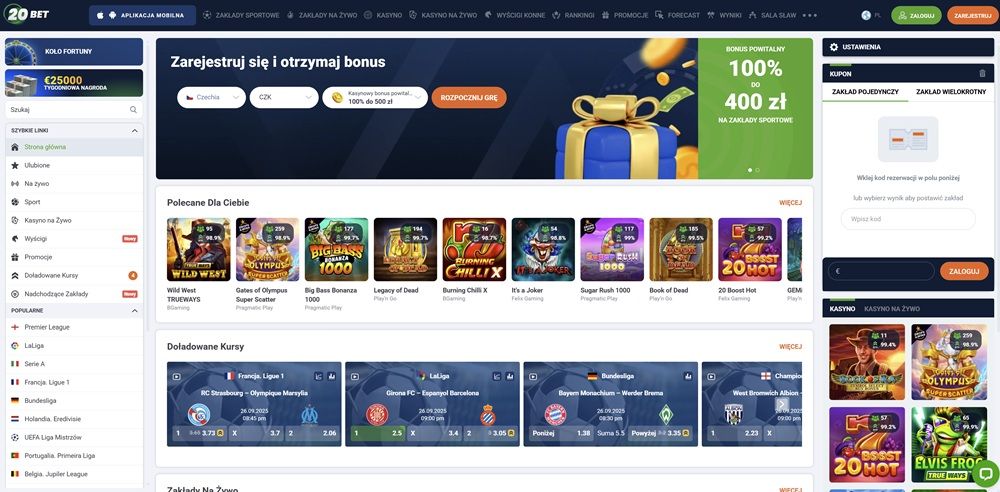Select the second banner slide dot
1000x492 pixels.
click(757, 170)
